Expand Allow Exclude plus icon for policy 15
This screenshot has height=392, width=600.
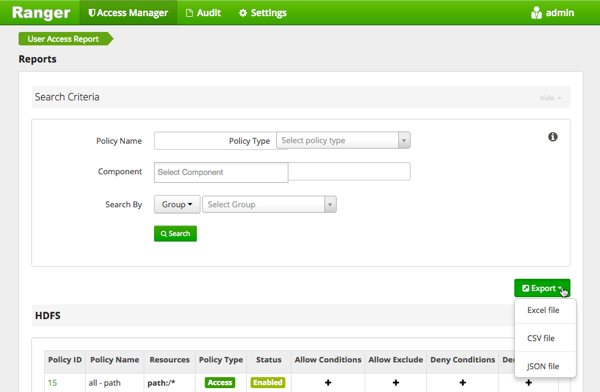click(396, 382)
